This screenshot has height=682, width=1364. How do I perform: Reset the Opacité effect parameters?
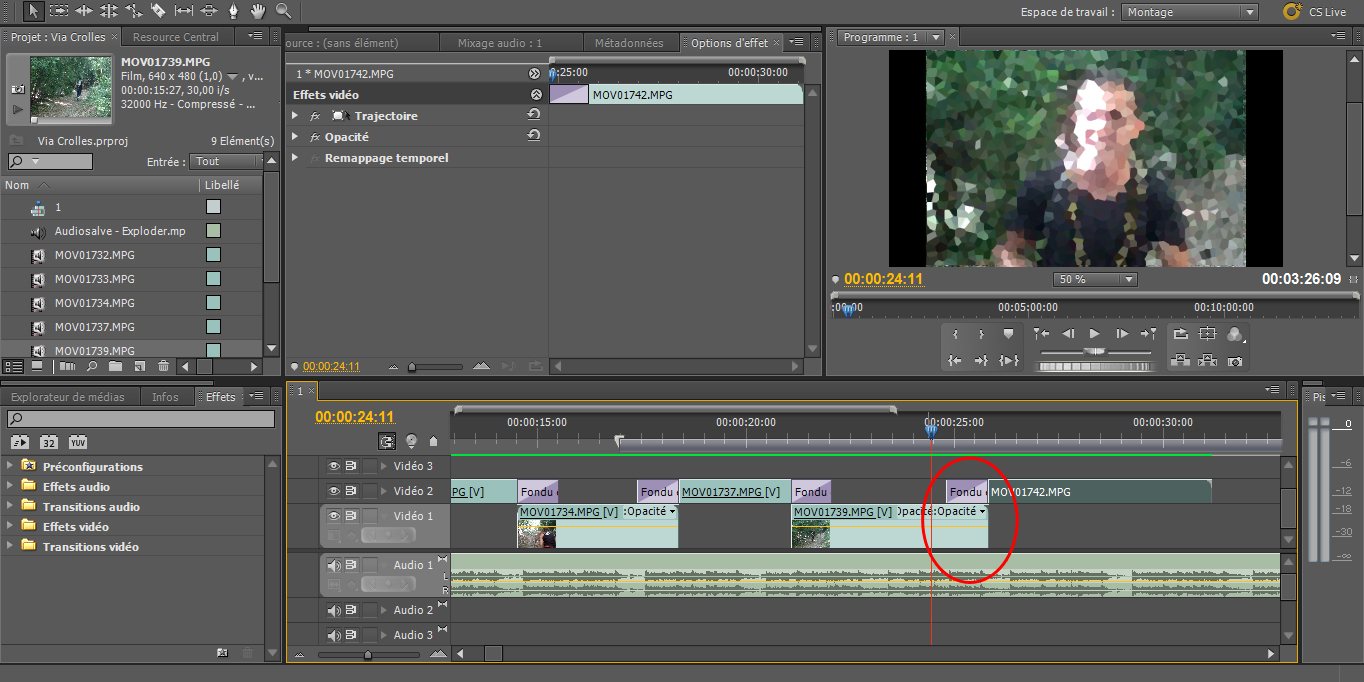coord(534,136)
